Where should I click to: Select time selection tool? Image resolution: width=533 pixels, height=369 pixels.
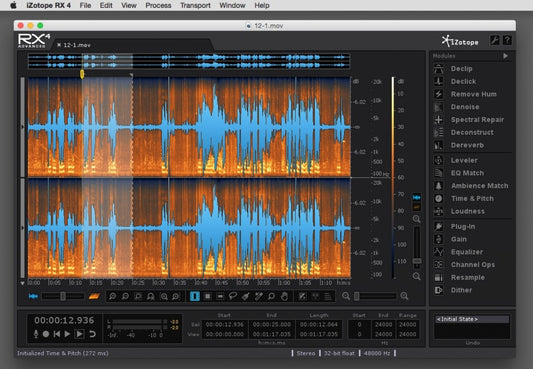(195, 296)
